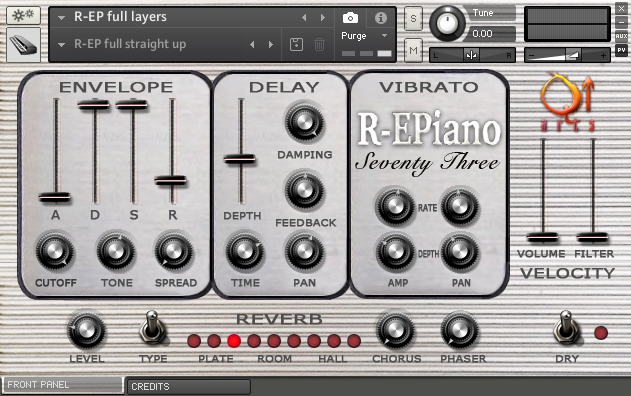Click the vibrato PAN depth knob
Image resolution: width=631 pixels, height=396 pixels.
click(x=460, y=251)
